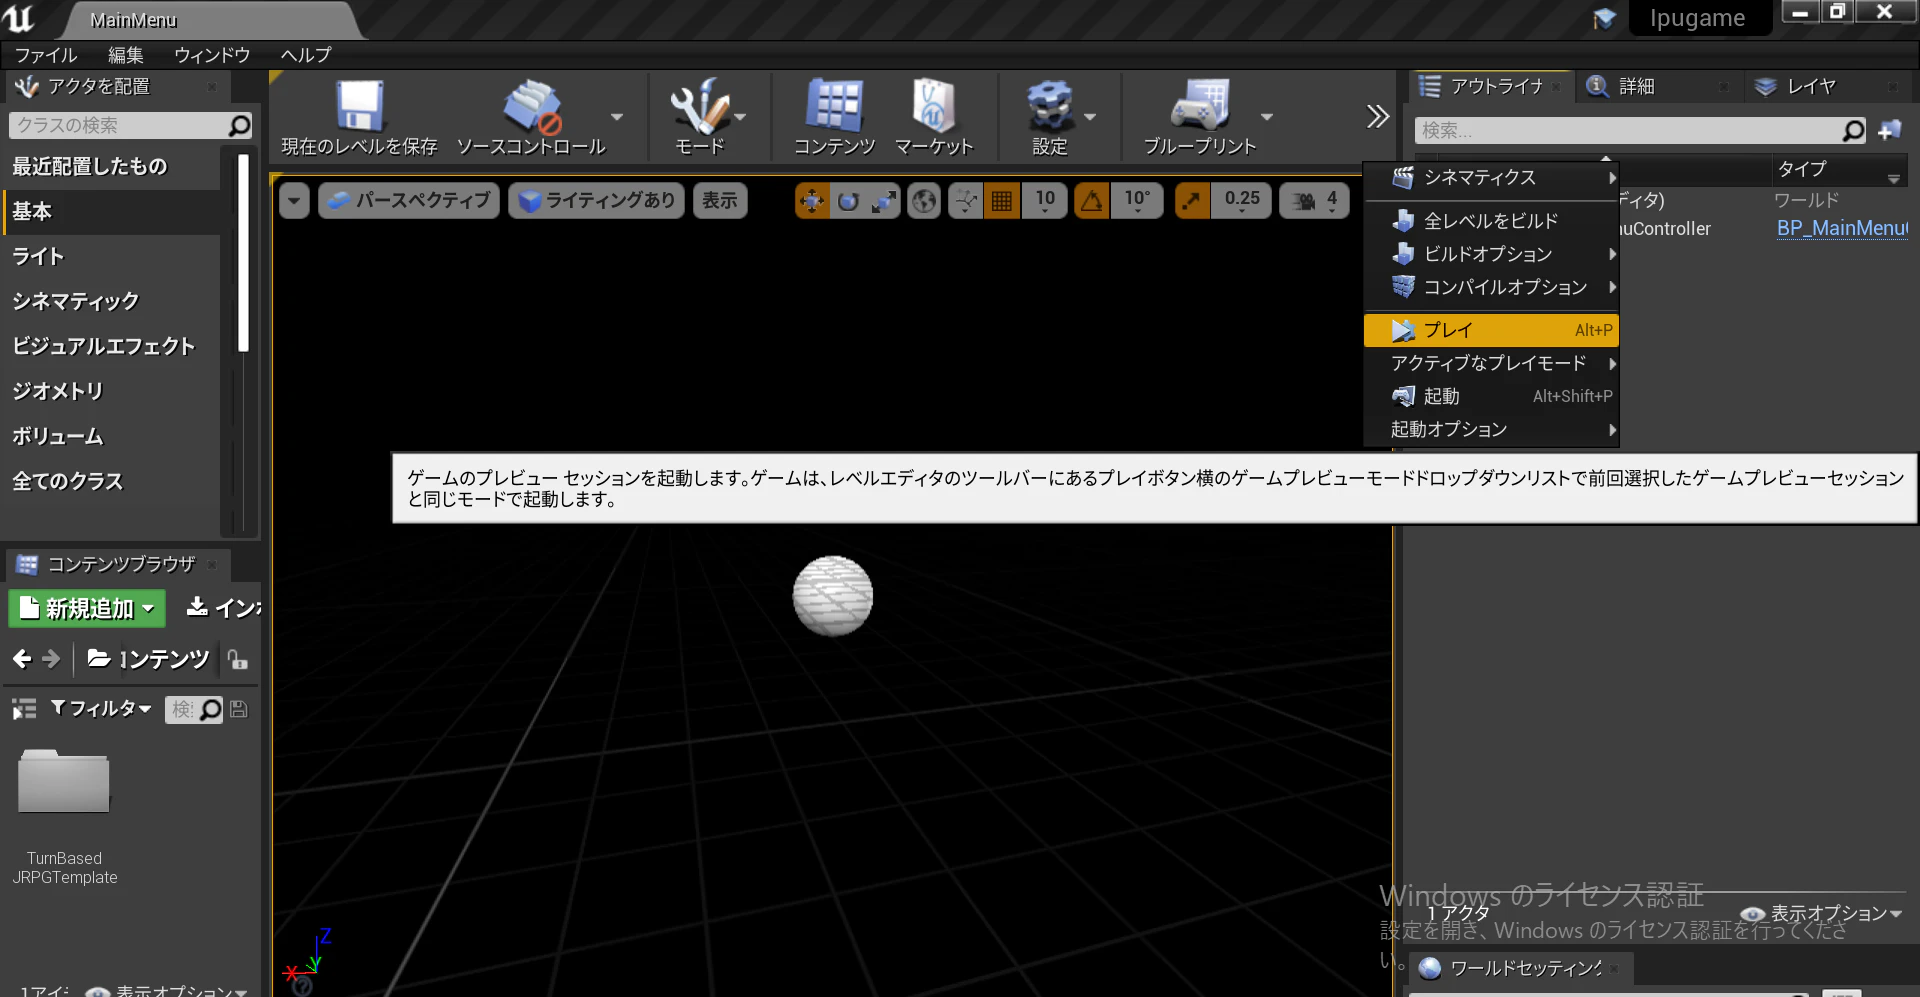
Task: Expand the toolbar overflow chevron
Action: (1377, 117)
